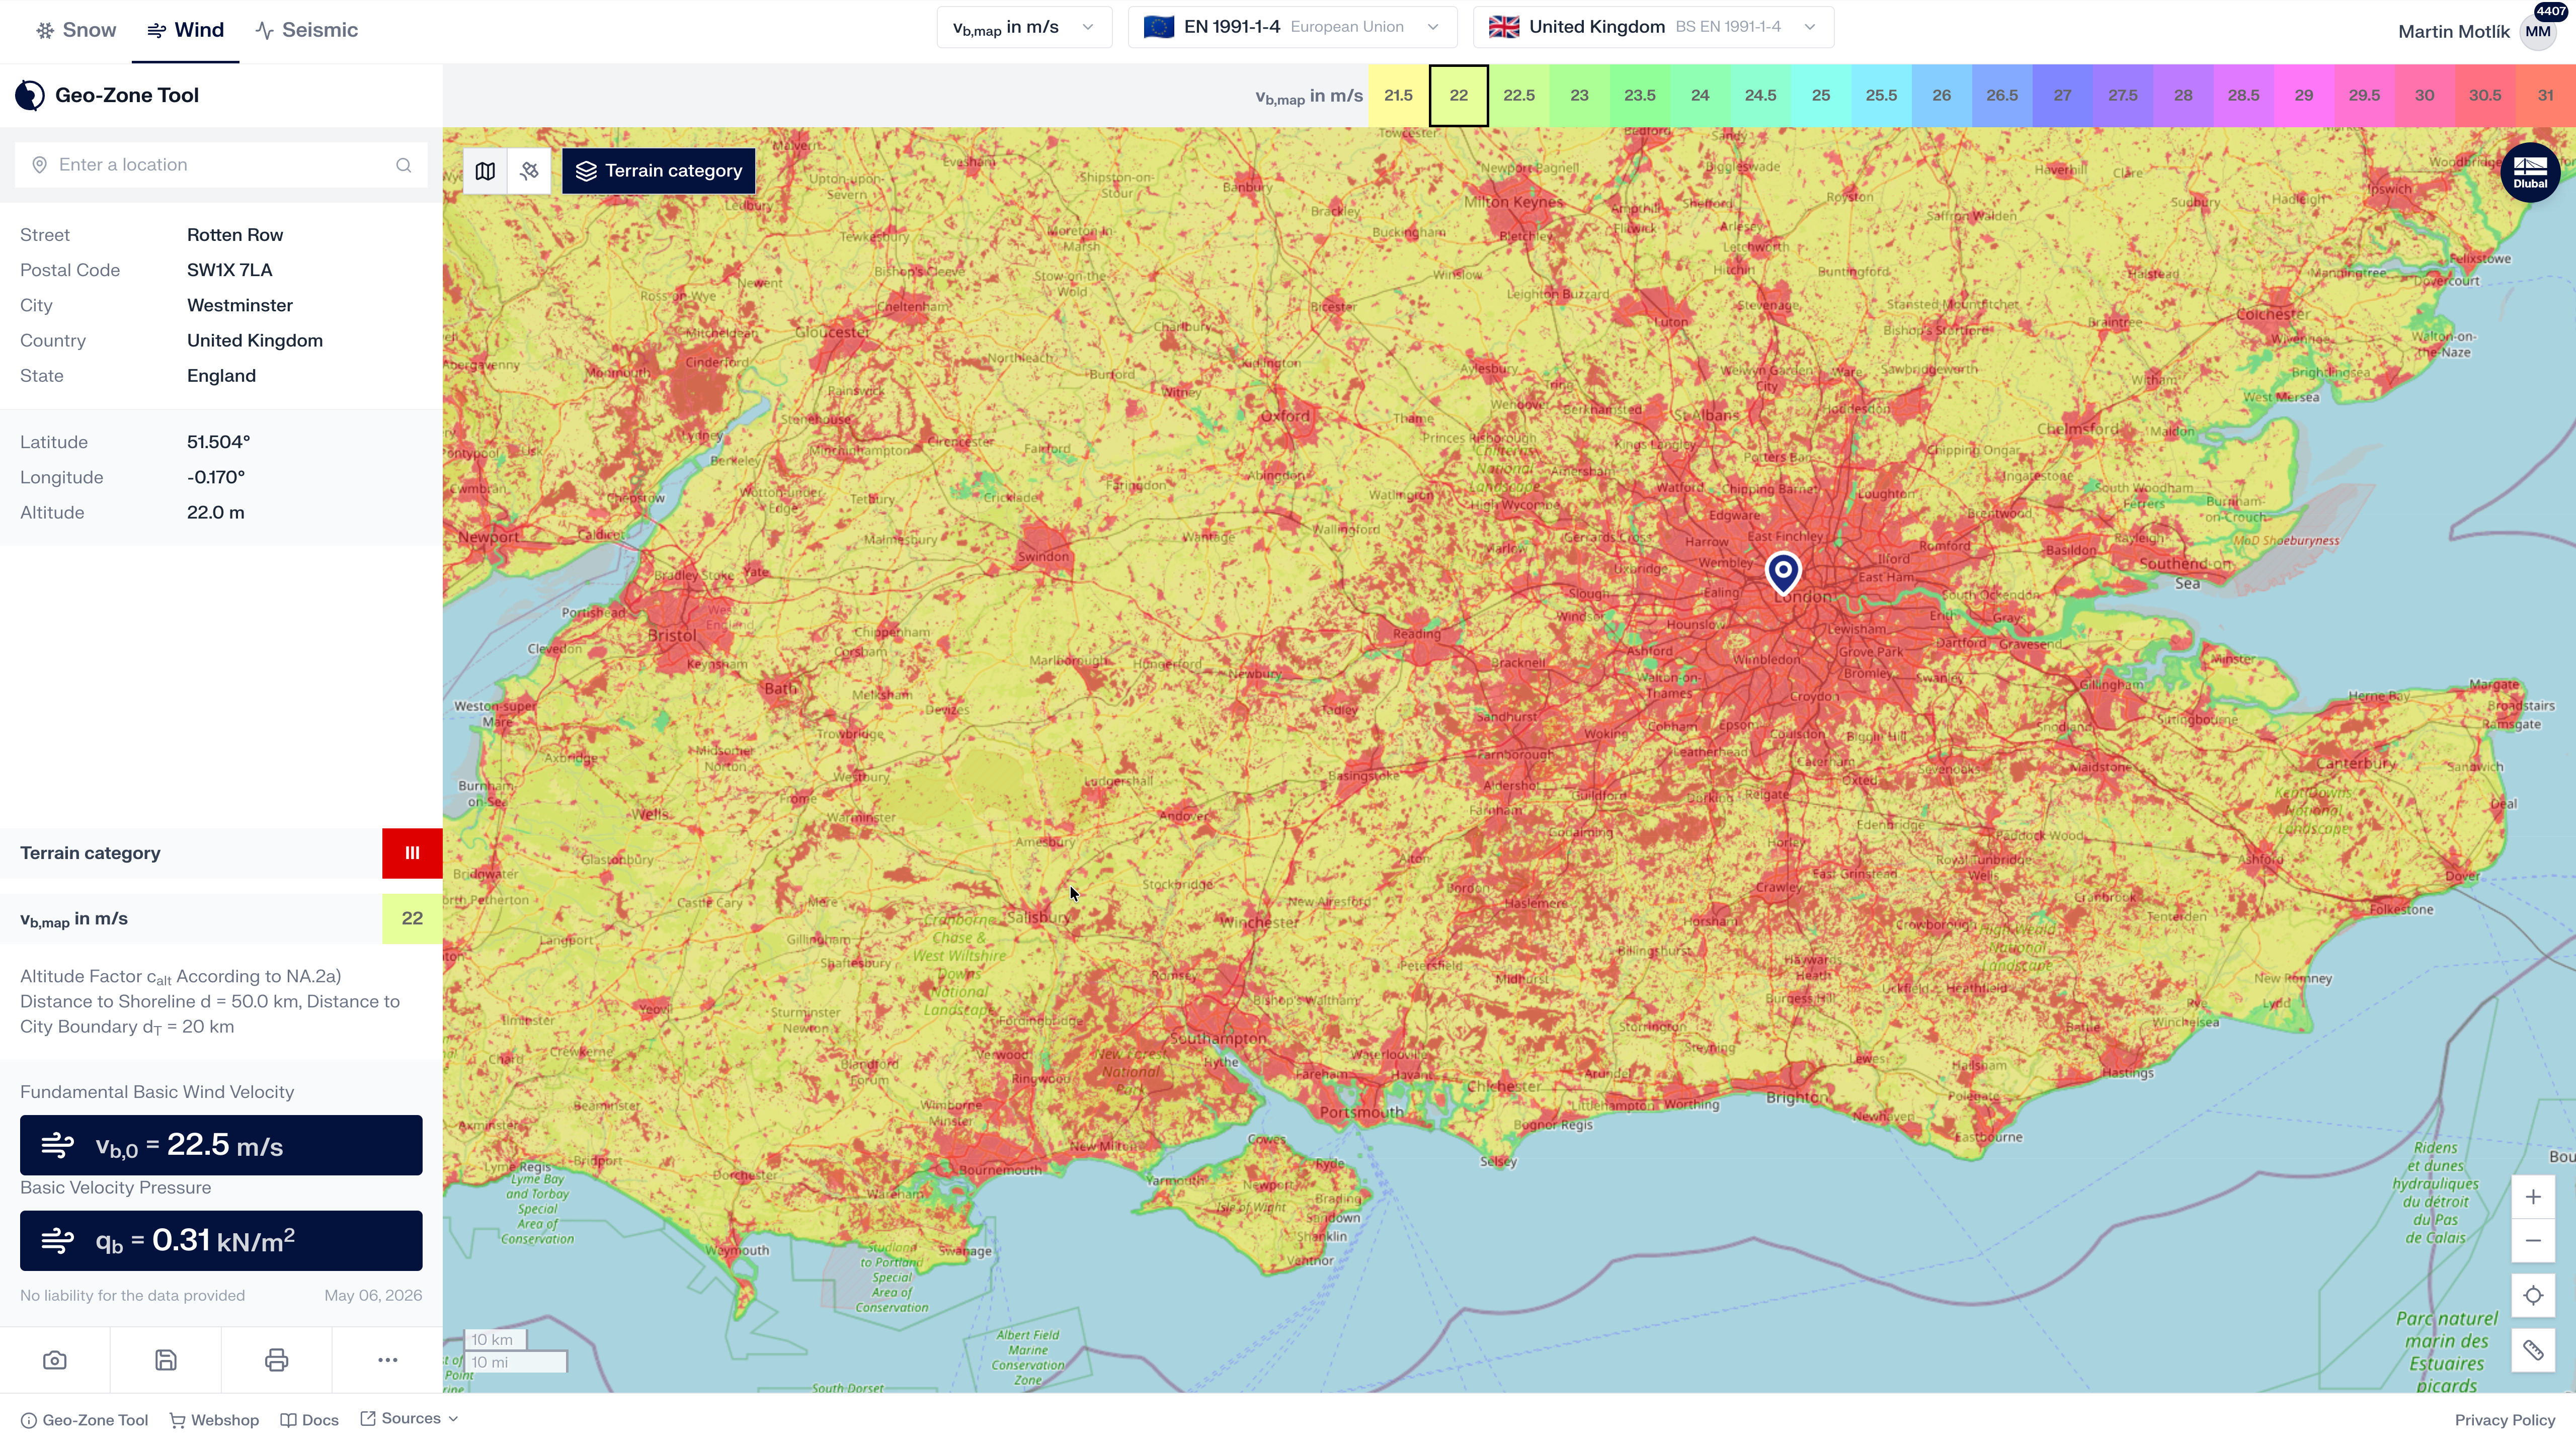The width and height of the screenshot is (2576, 1448).
Task: Select the 24.5 legend color swatch
Action: (x=1760, y=96)
